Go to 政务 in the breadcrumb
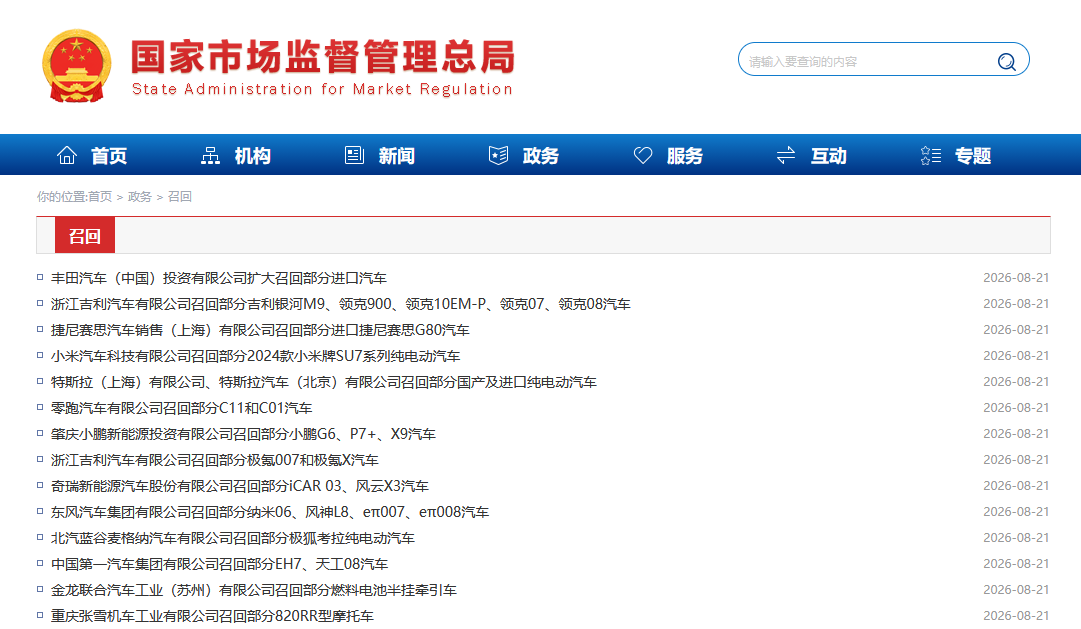Screen dimensions: 1081x629 (140, 197)
